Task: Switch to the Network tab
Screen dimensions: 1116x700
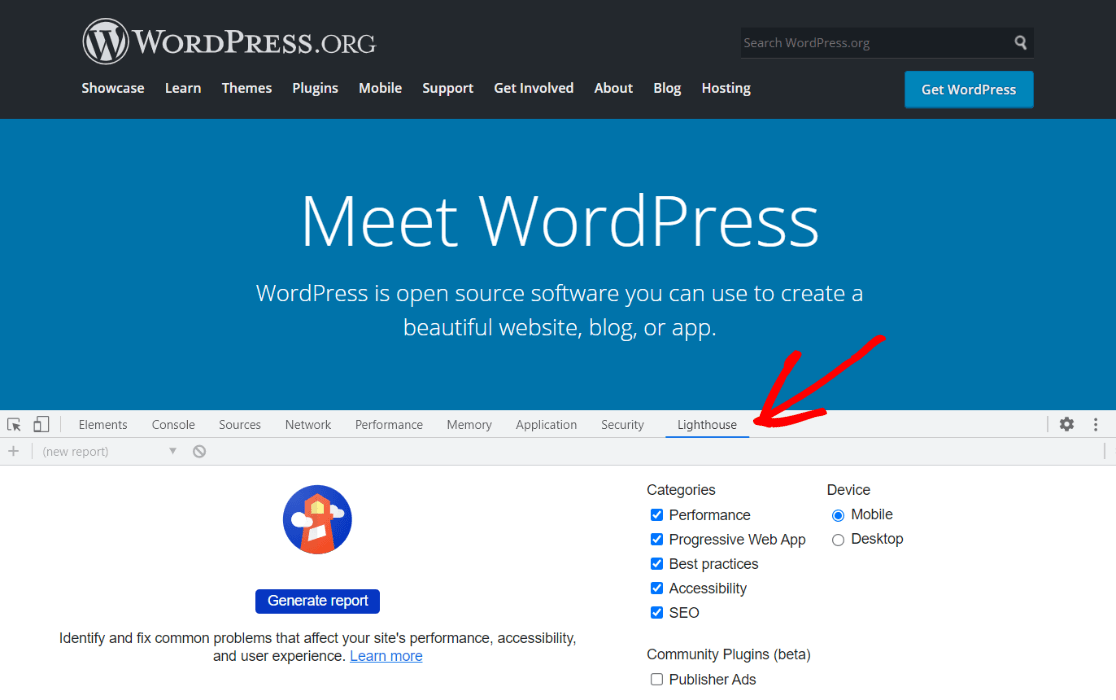Action: [x=308, y=425]
